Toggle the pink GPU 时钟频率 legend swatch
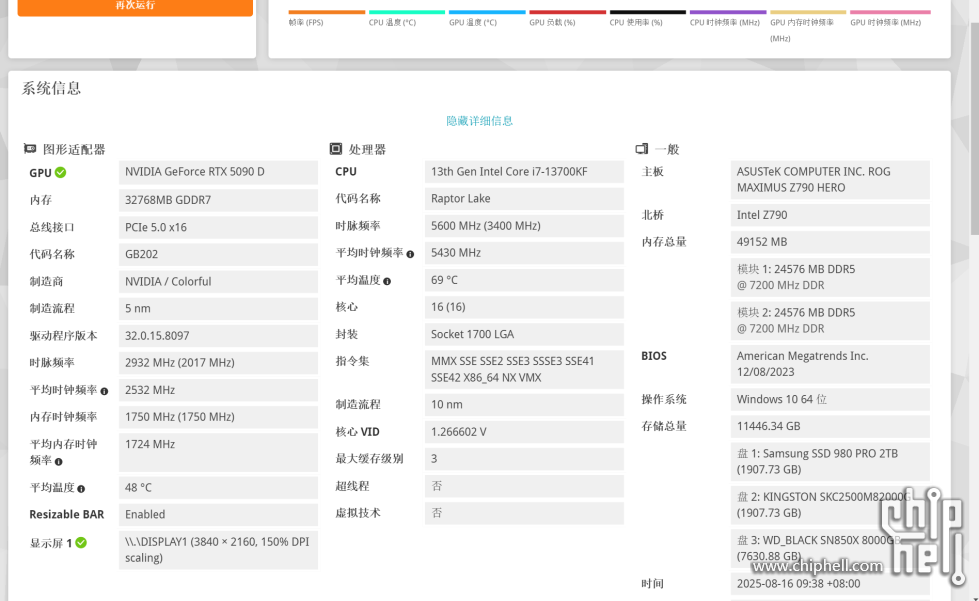Image resolution: width=979 pixels, height=601 pixels. click(890, 12)
